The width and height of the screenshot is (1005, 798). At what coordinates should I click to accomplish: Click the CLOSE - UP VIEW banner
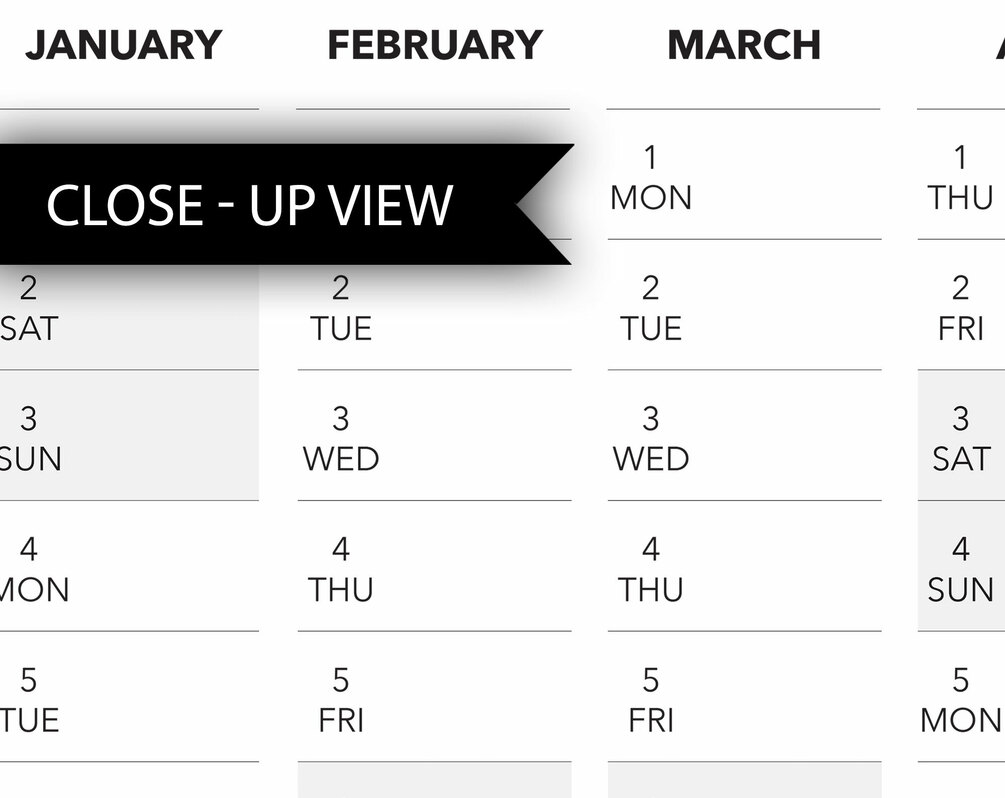[x=285, y=204]
